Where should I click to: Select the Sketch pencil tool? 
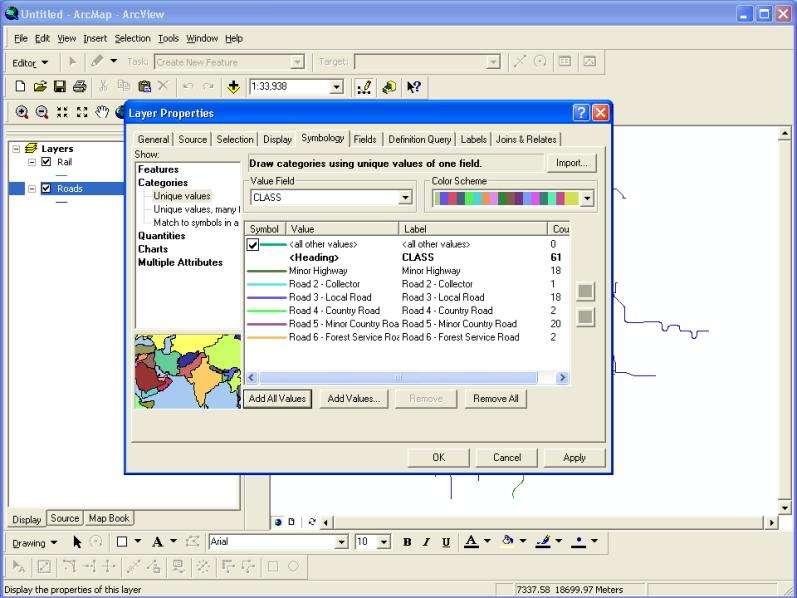pos(97,62)
